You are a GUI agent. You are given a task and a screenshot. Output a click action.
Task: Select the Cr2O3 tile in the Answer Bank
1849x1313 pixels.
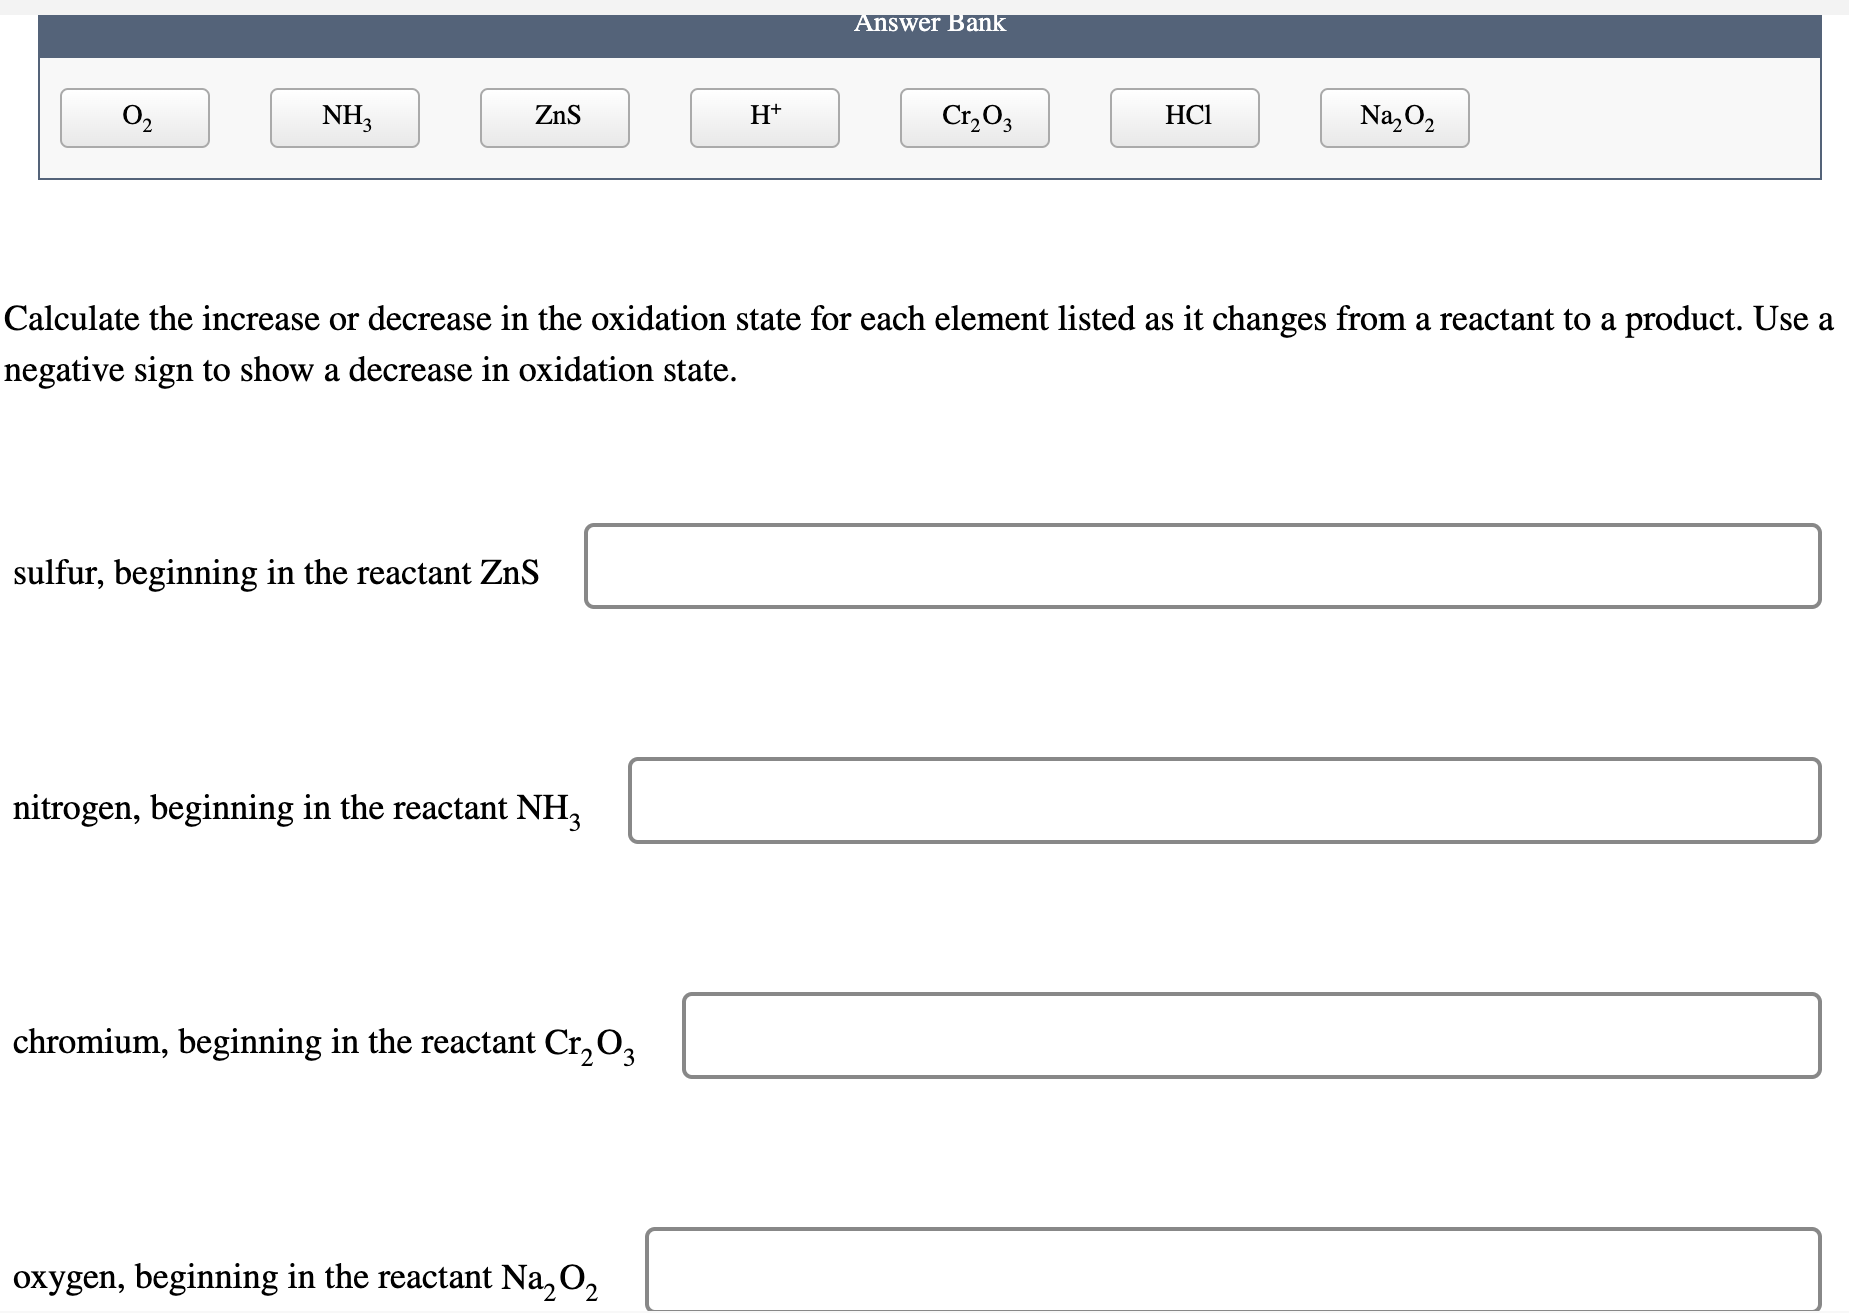(974, 117)
